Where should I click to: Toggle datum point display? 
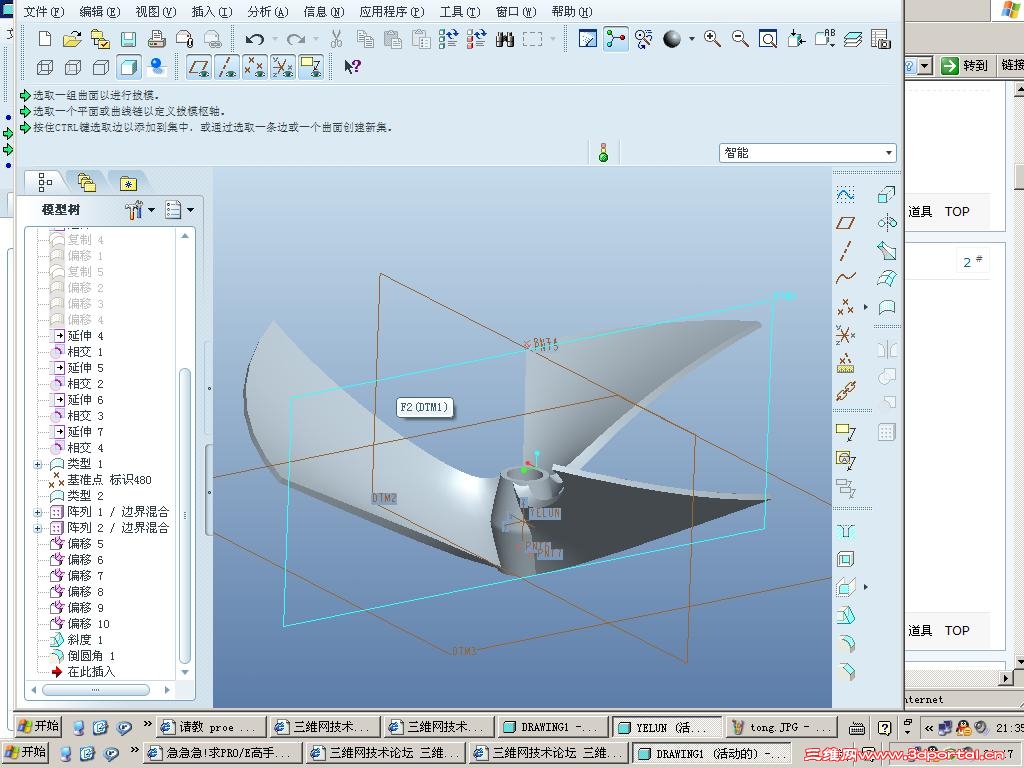click(255, 67)
